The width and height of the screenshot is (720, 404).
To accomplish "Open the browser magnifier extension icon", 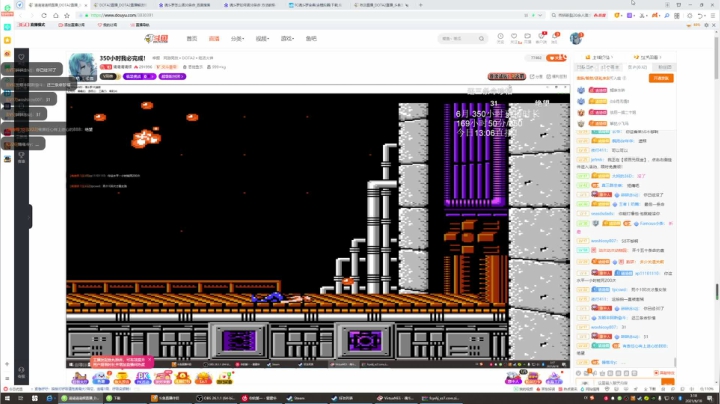I will (x=667, y=16).
